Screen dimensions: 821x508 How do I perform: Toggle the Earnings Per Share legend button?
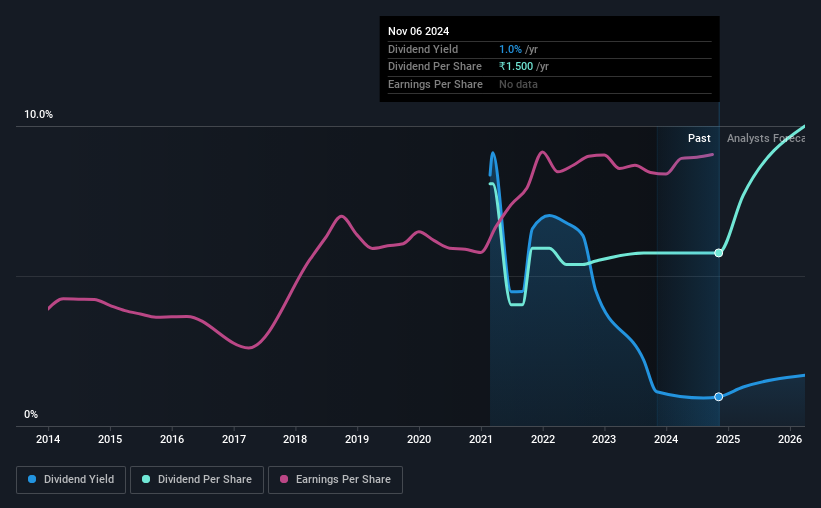point(335,480)
